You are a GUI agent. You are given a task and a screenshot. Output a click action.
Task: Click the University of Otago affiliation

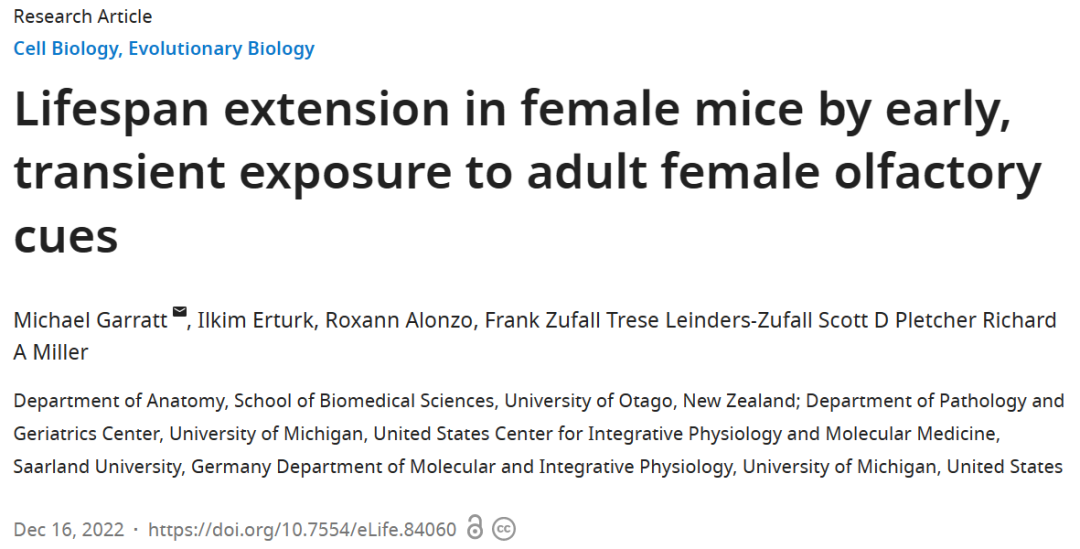point(591,401)
